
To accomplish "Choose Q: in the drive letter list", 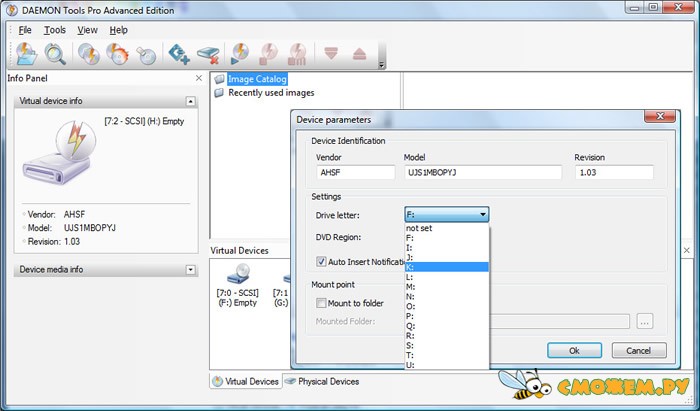I will point(446,326).
